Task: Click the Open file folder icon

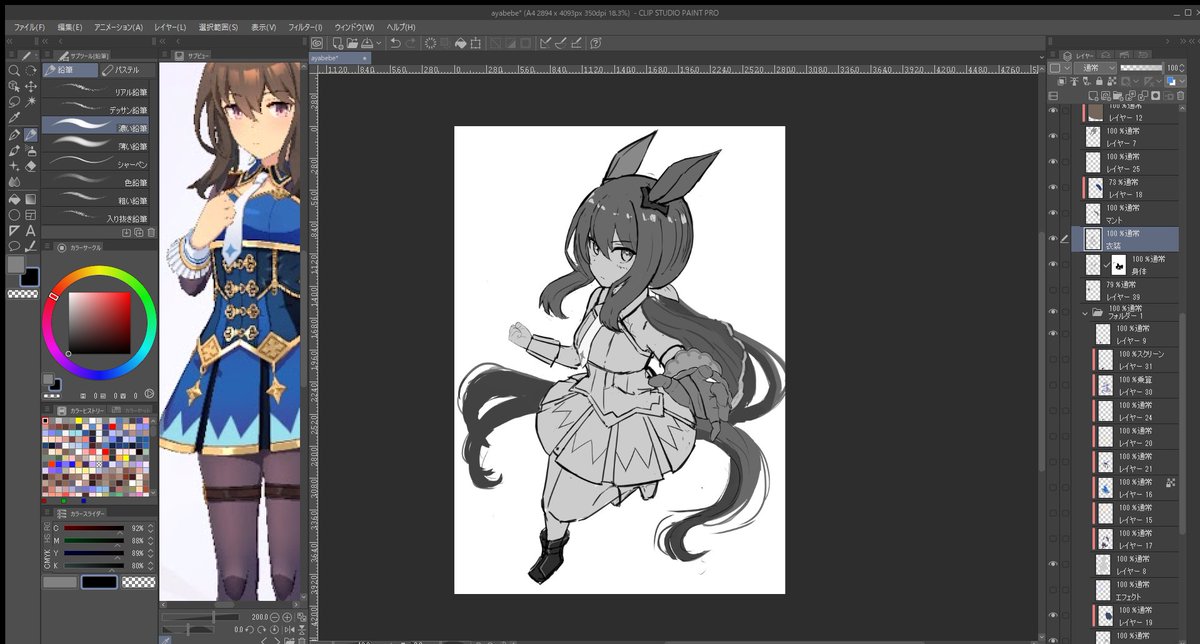Action: (353, 43)
